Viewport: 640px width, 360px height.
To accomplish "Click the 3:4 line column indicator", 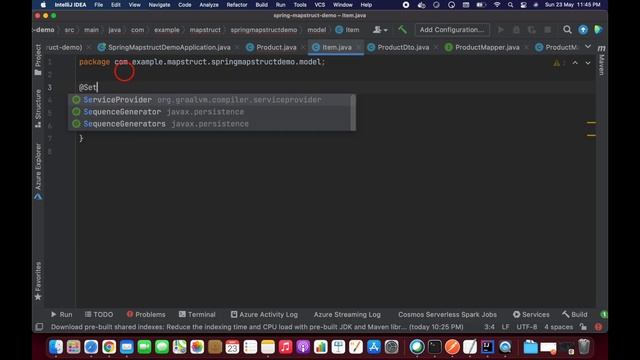I will [489, 327].
